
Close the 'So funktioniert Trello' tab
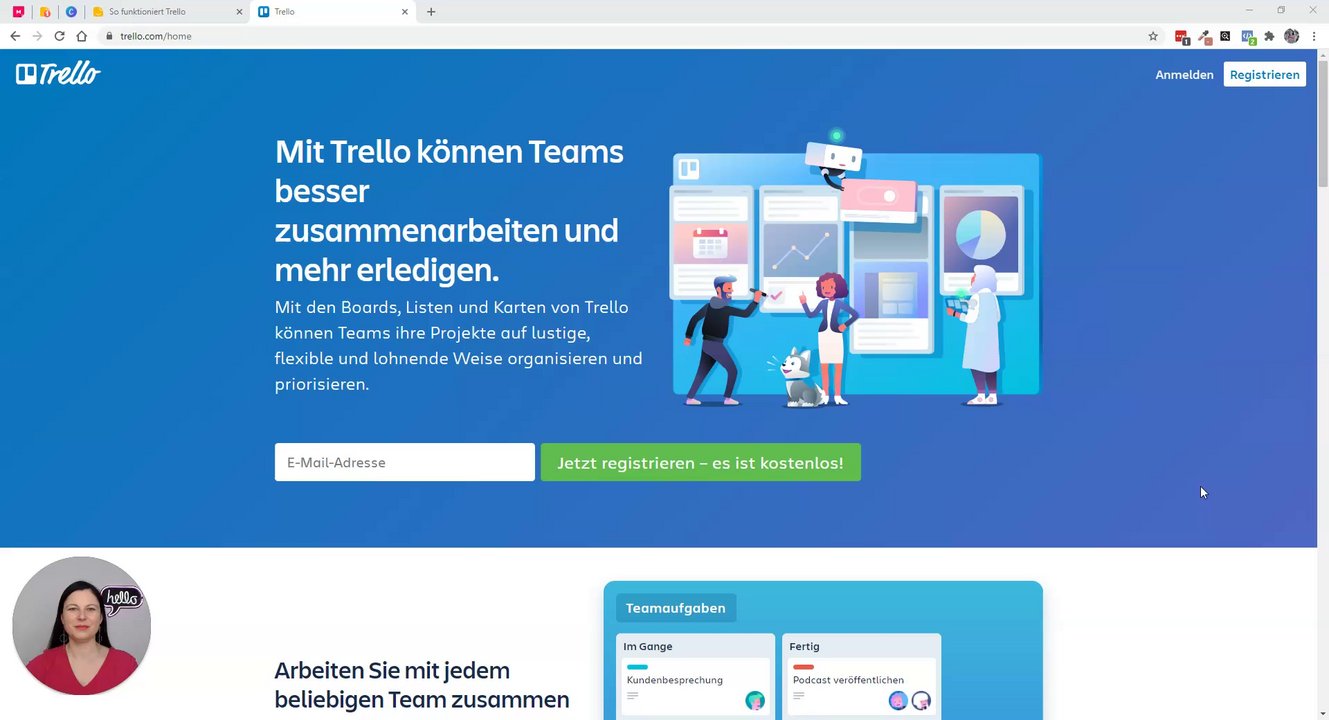pos(239,12)
